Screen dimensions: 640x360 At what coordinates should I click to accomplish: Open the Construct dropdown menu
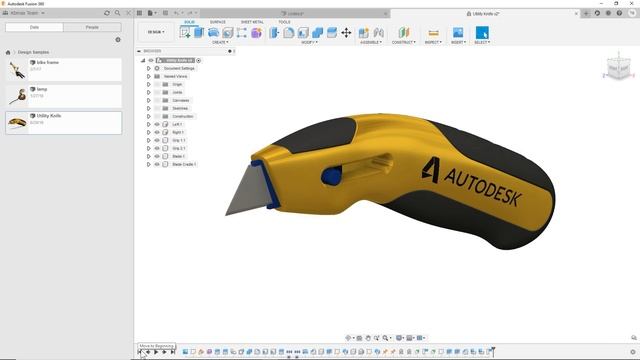404,42
